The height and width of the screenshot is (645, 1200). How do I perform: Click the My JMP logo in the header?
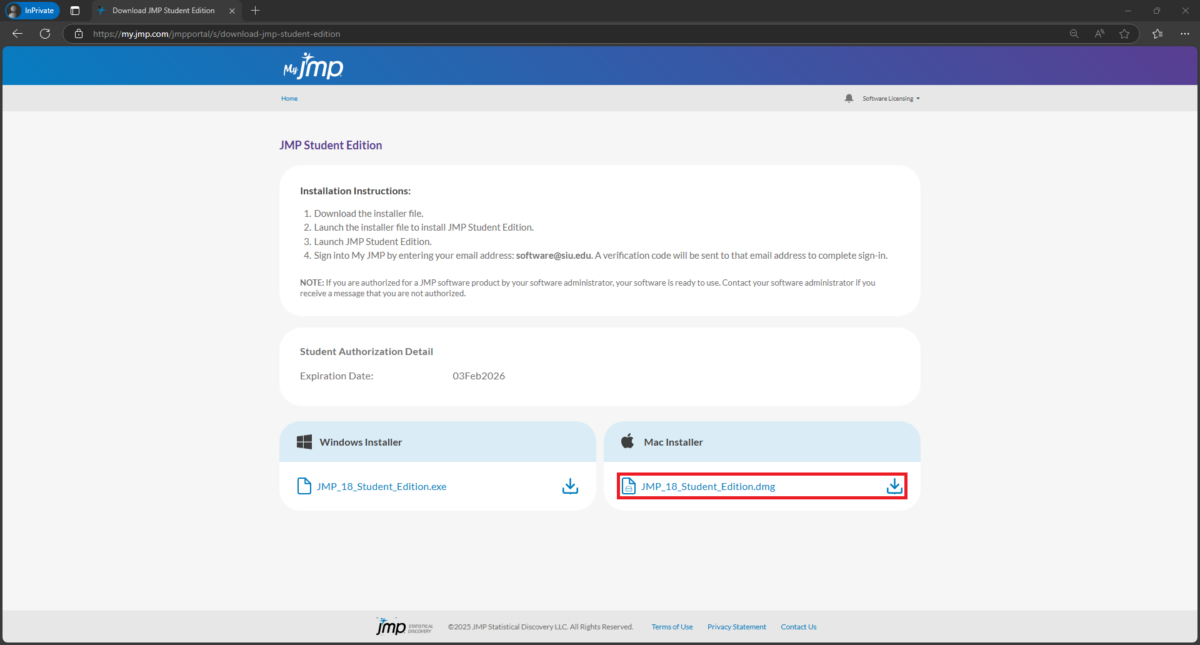pyautogui.click(x=314, y=64)
